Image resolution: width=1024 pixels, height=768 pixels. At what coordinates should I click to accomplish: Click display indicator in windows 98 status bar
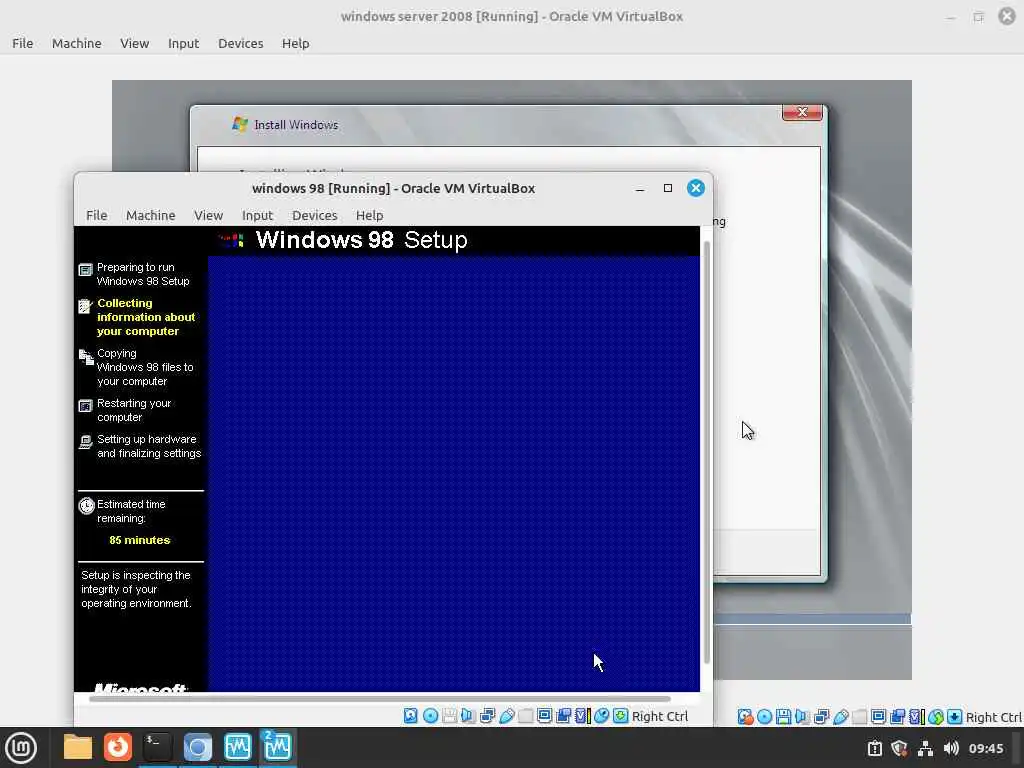545,716
